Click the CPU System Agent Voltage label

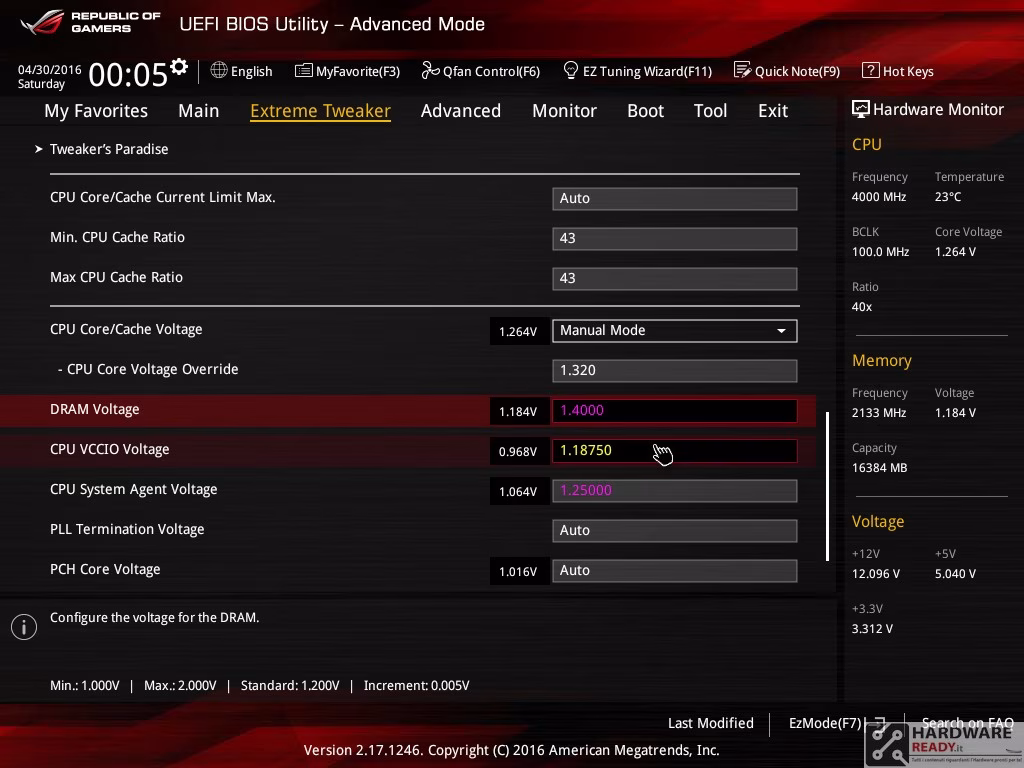(134, 489)
